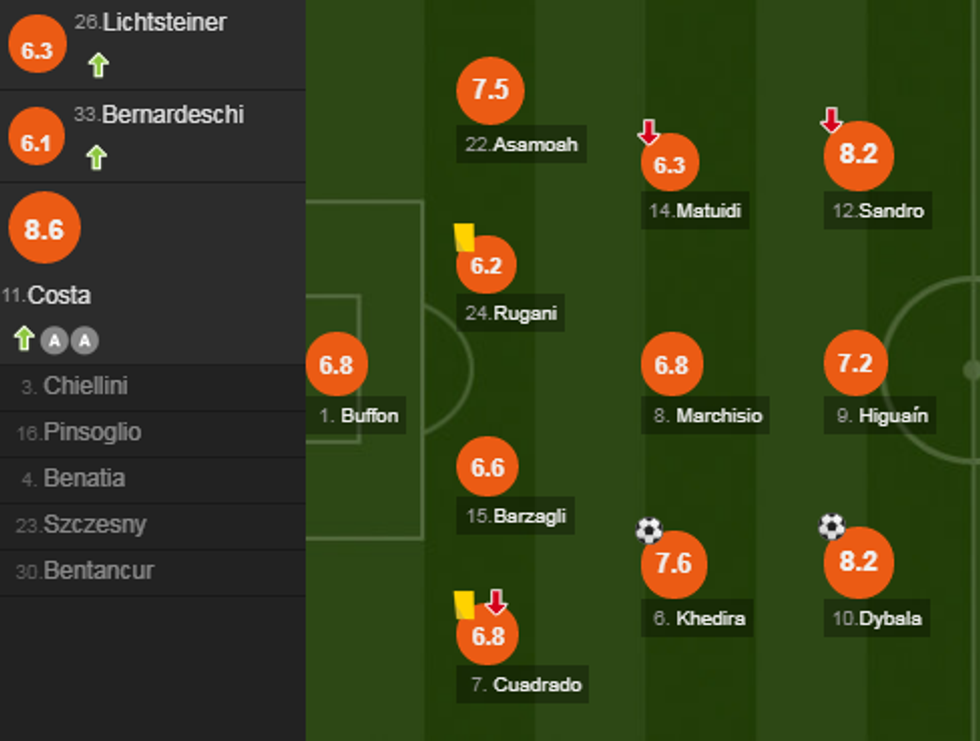Select Chiellini in the unused substitutes list
Screen dimensions: 980x741
click(85, 387)
